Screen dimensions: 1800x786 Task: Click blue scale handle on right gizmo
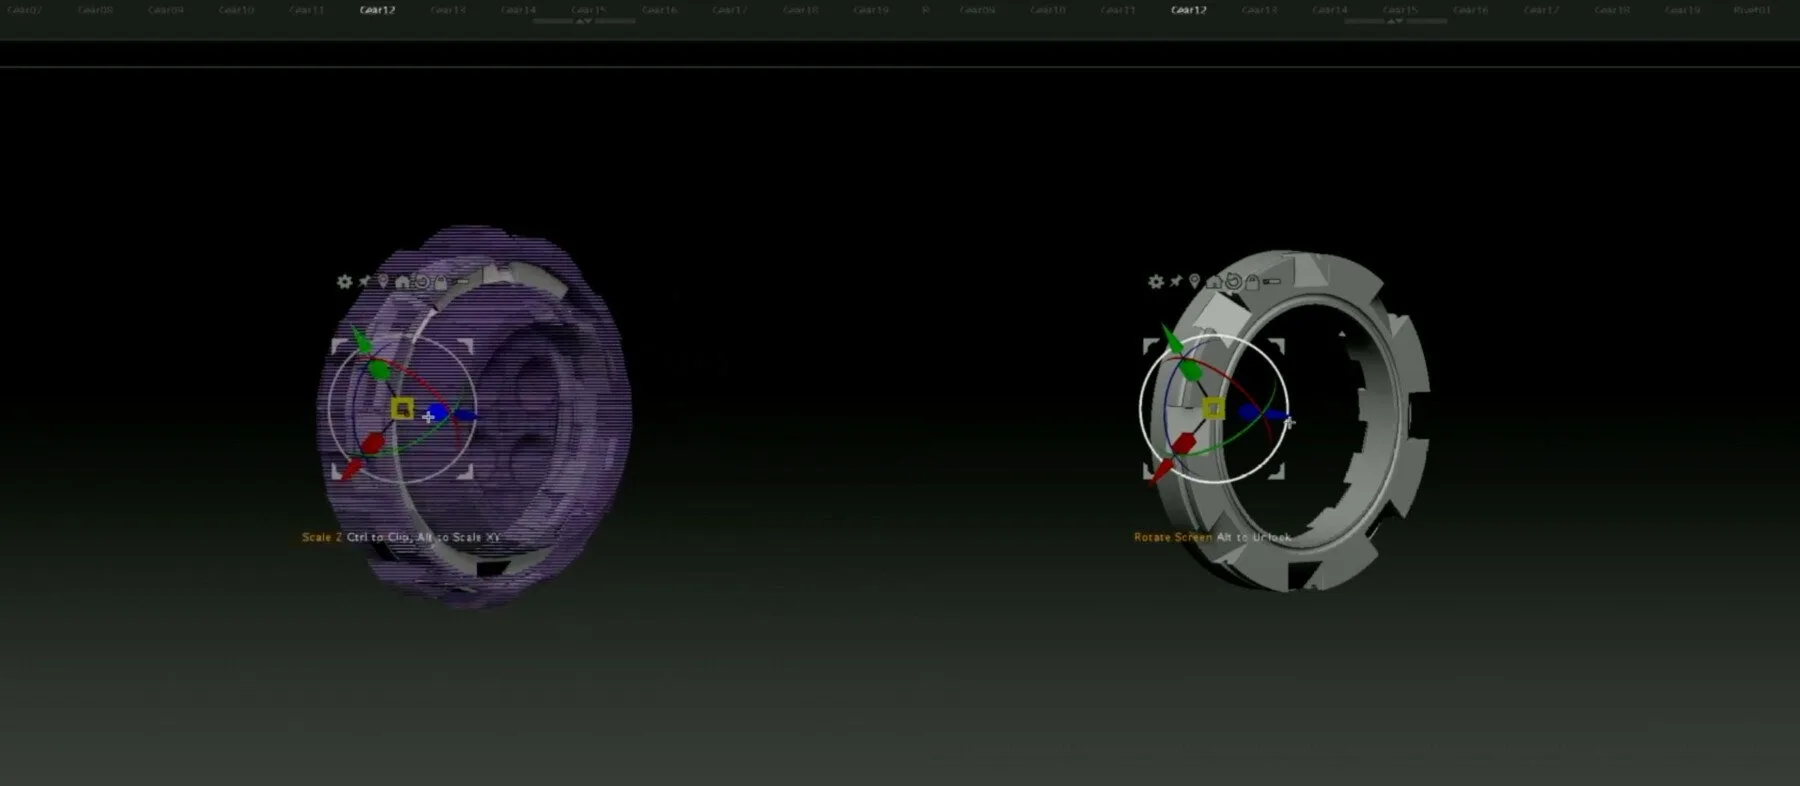point(1248,413)
